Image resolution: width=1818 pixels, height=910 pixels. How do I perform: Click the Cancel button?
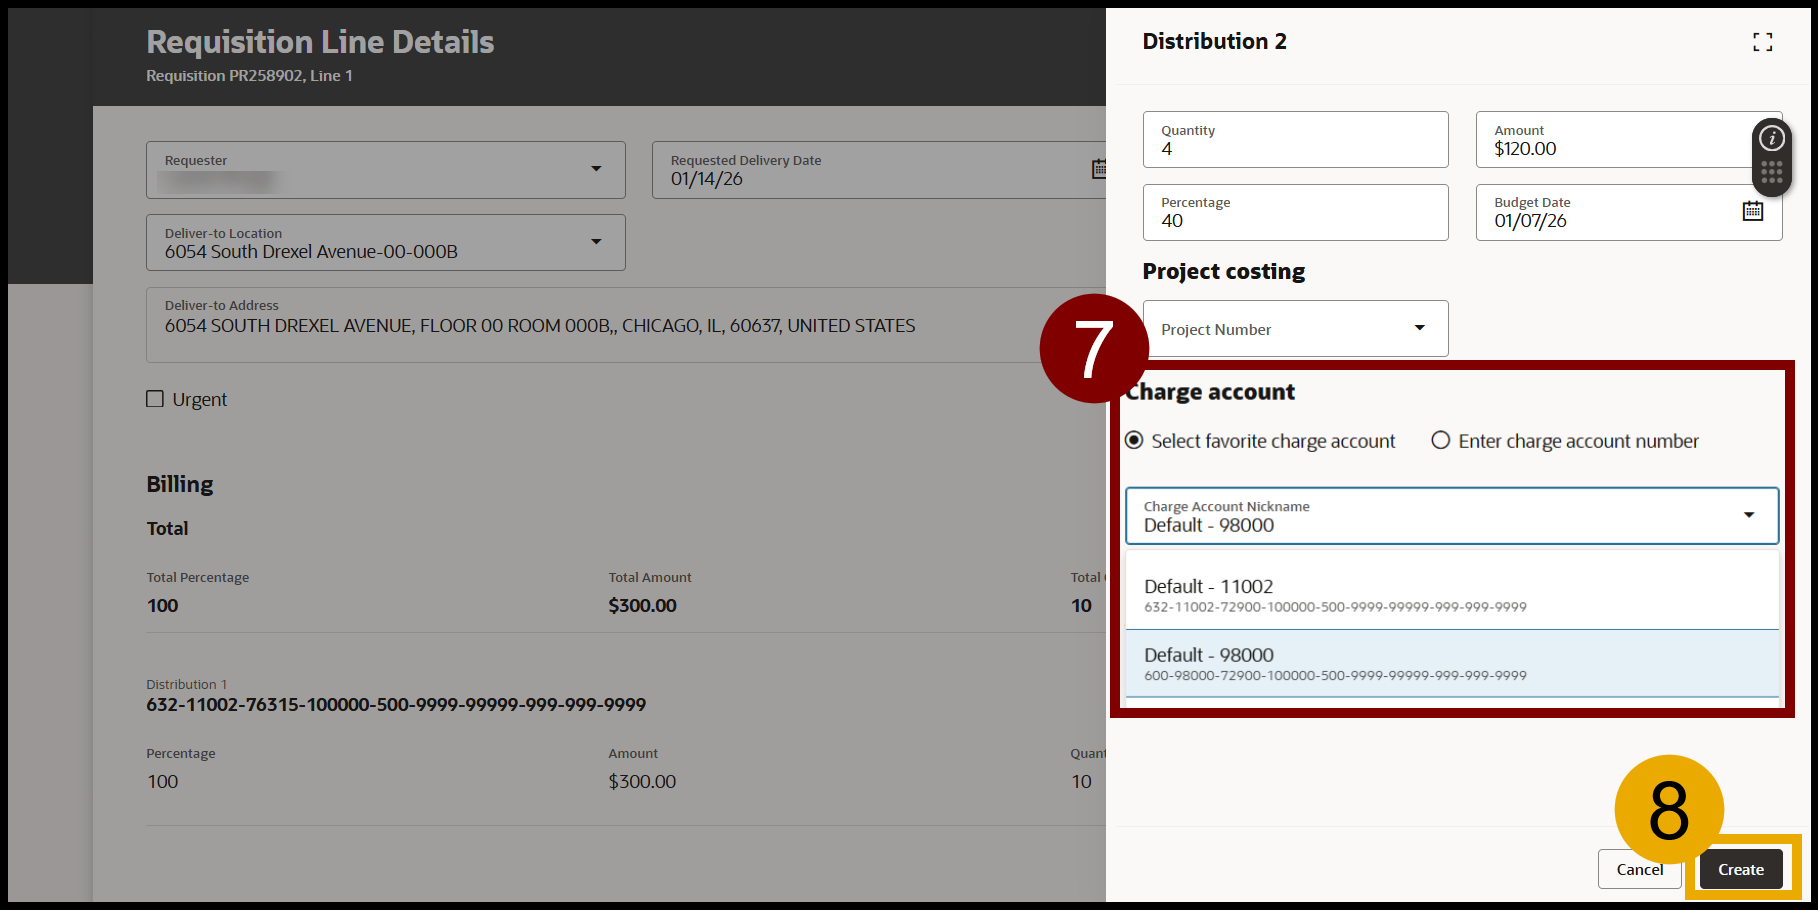(1639, 869)
